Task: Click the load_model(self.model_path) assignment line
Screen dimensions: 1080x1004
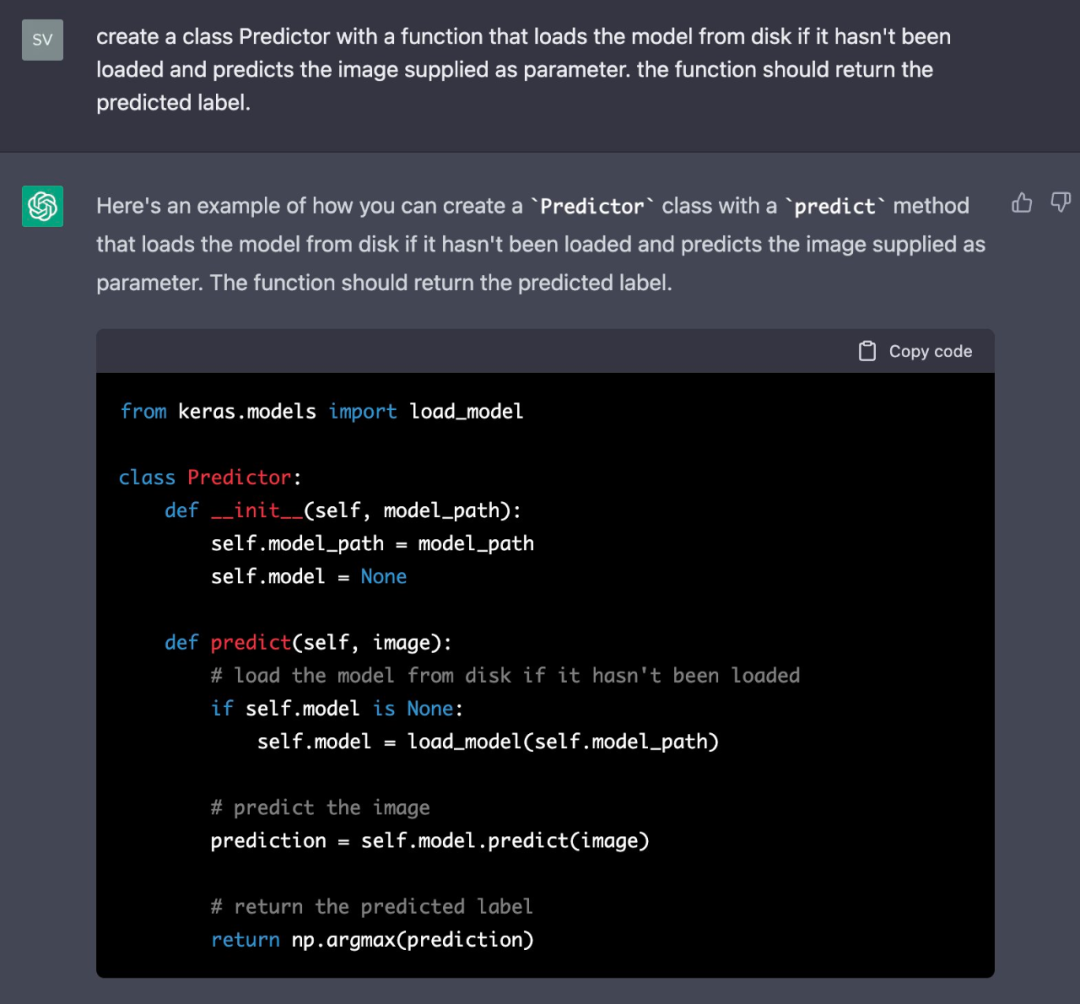Action: (x=488, y=741)
